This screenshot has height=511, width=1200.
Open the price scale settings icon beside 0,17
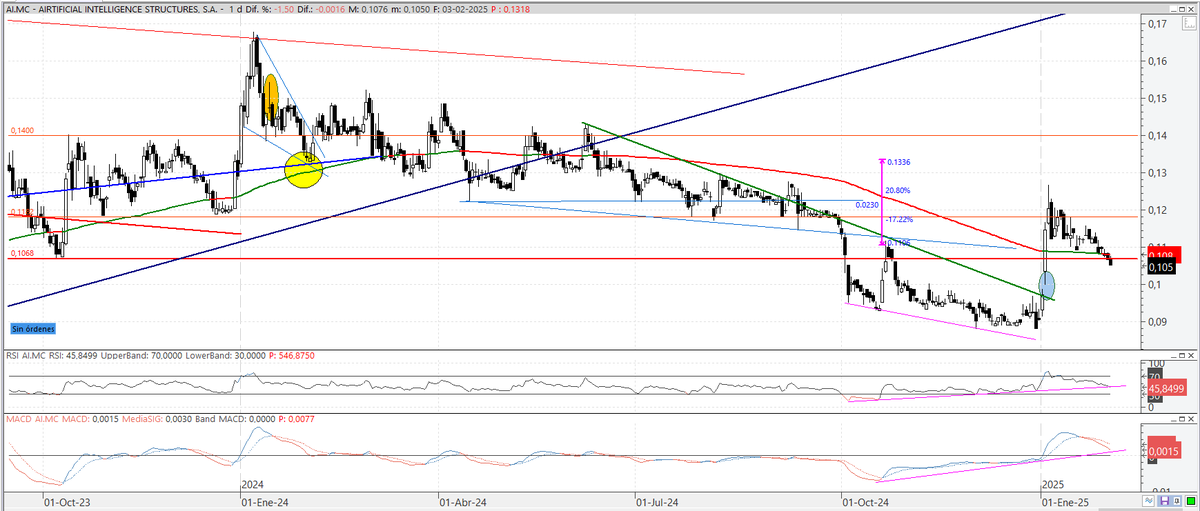pos(1189,23)
